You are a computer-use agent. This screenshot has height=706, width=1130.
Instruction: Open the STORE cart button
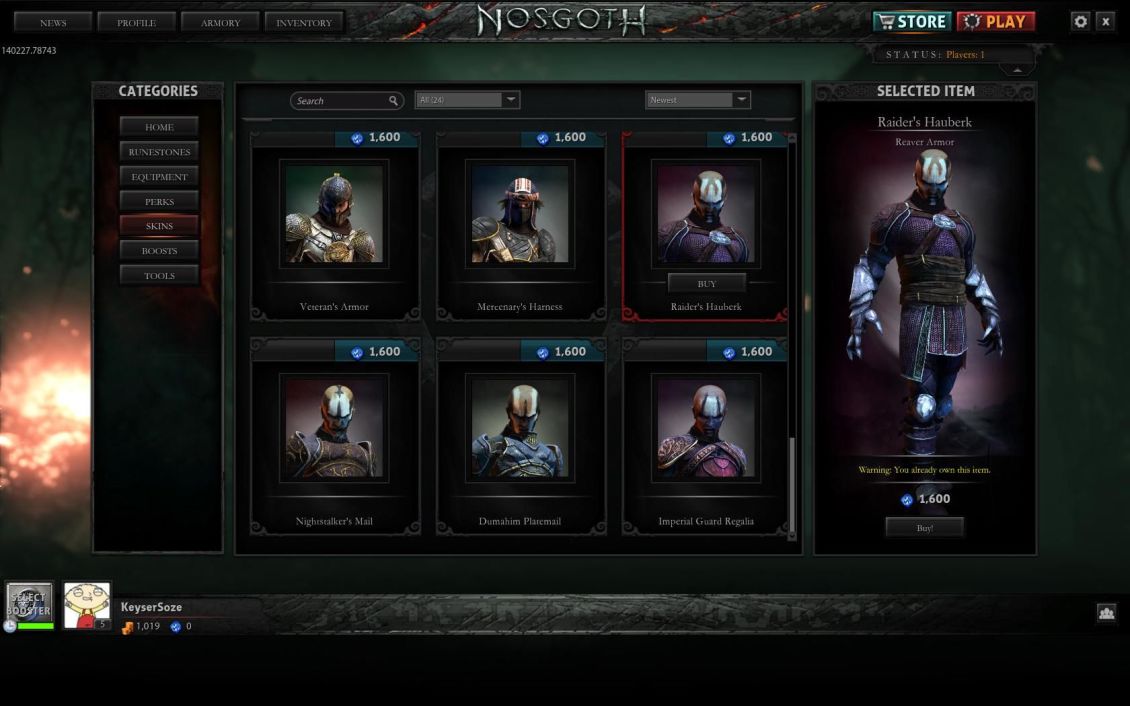click(x=912, y=22)
